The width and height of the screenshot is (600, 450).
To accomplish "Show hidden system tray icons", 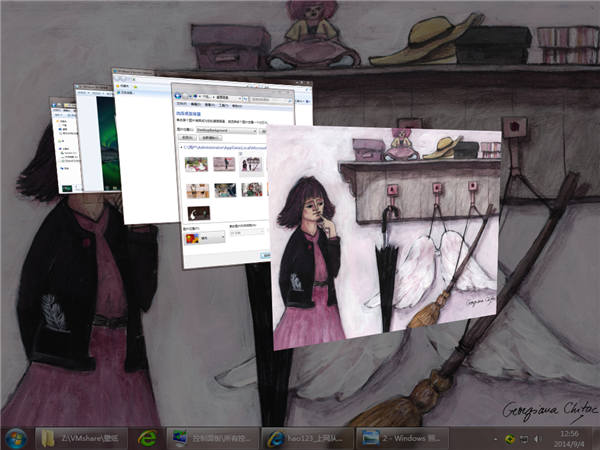I will click(495, 438).
